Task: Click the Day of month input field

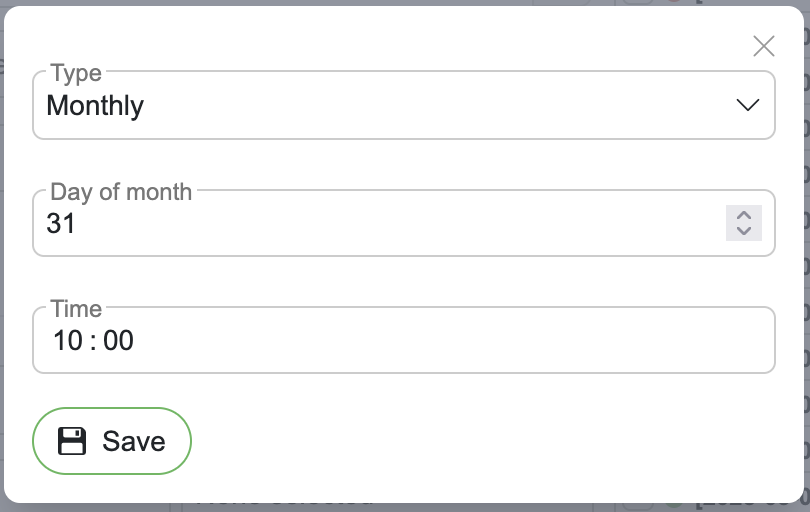Action: (380, 223)
